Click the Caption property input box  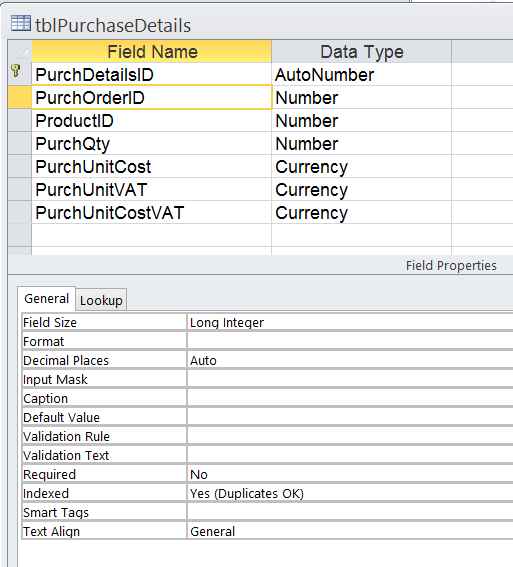coord(350,398)
